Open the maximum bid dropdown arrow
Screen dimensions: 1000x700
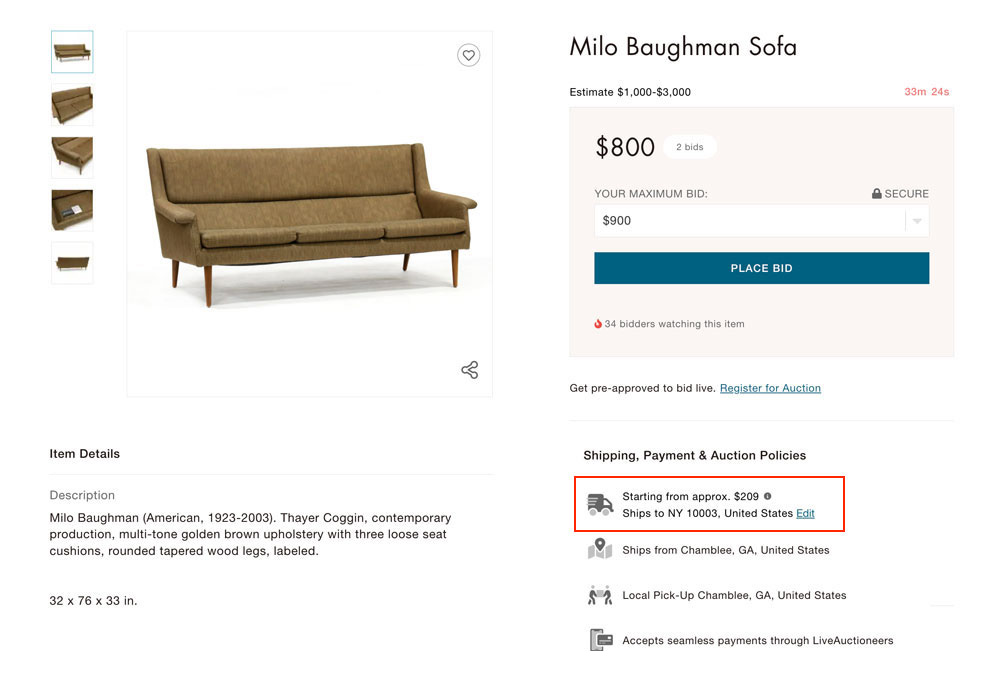917,221
